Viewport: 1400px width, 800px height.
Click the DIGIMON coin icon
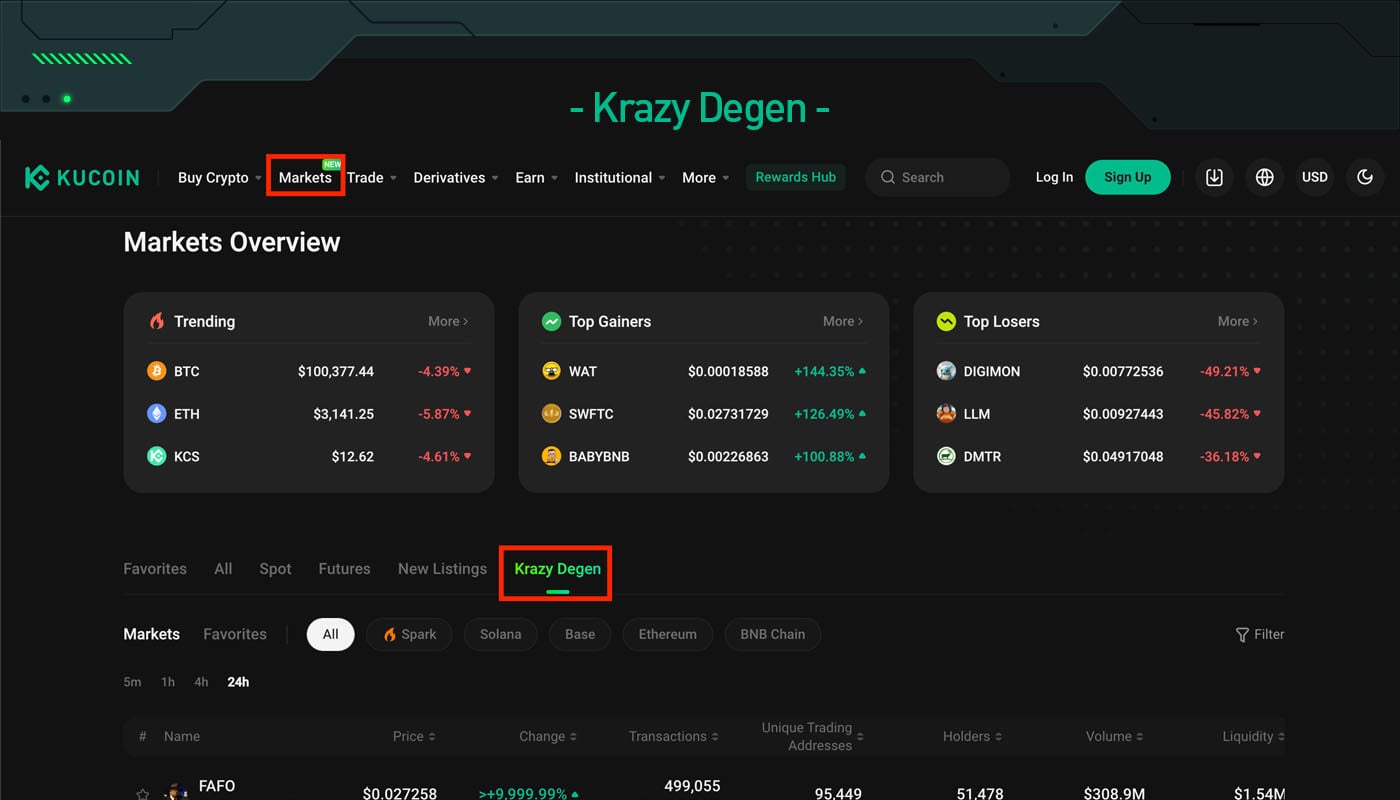tap(946, 371)
